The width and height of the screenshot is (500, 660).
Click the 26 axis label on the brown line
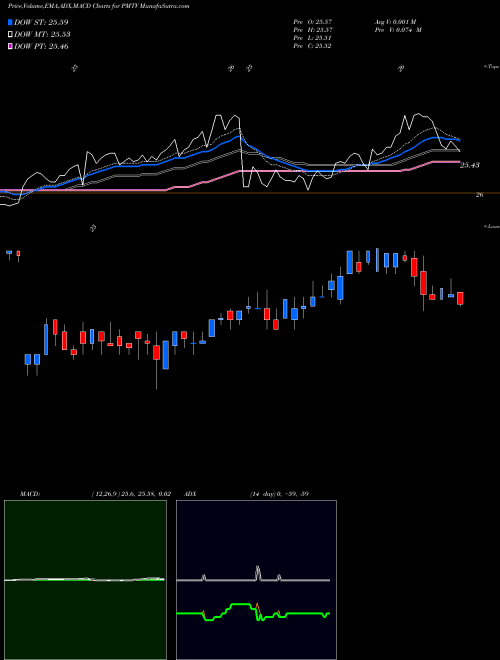[x=479, y=195]
